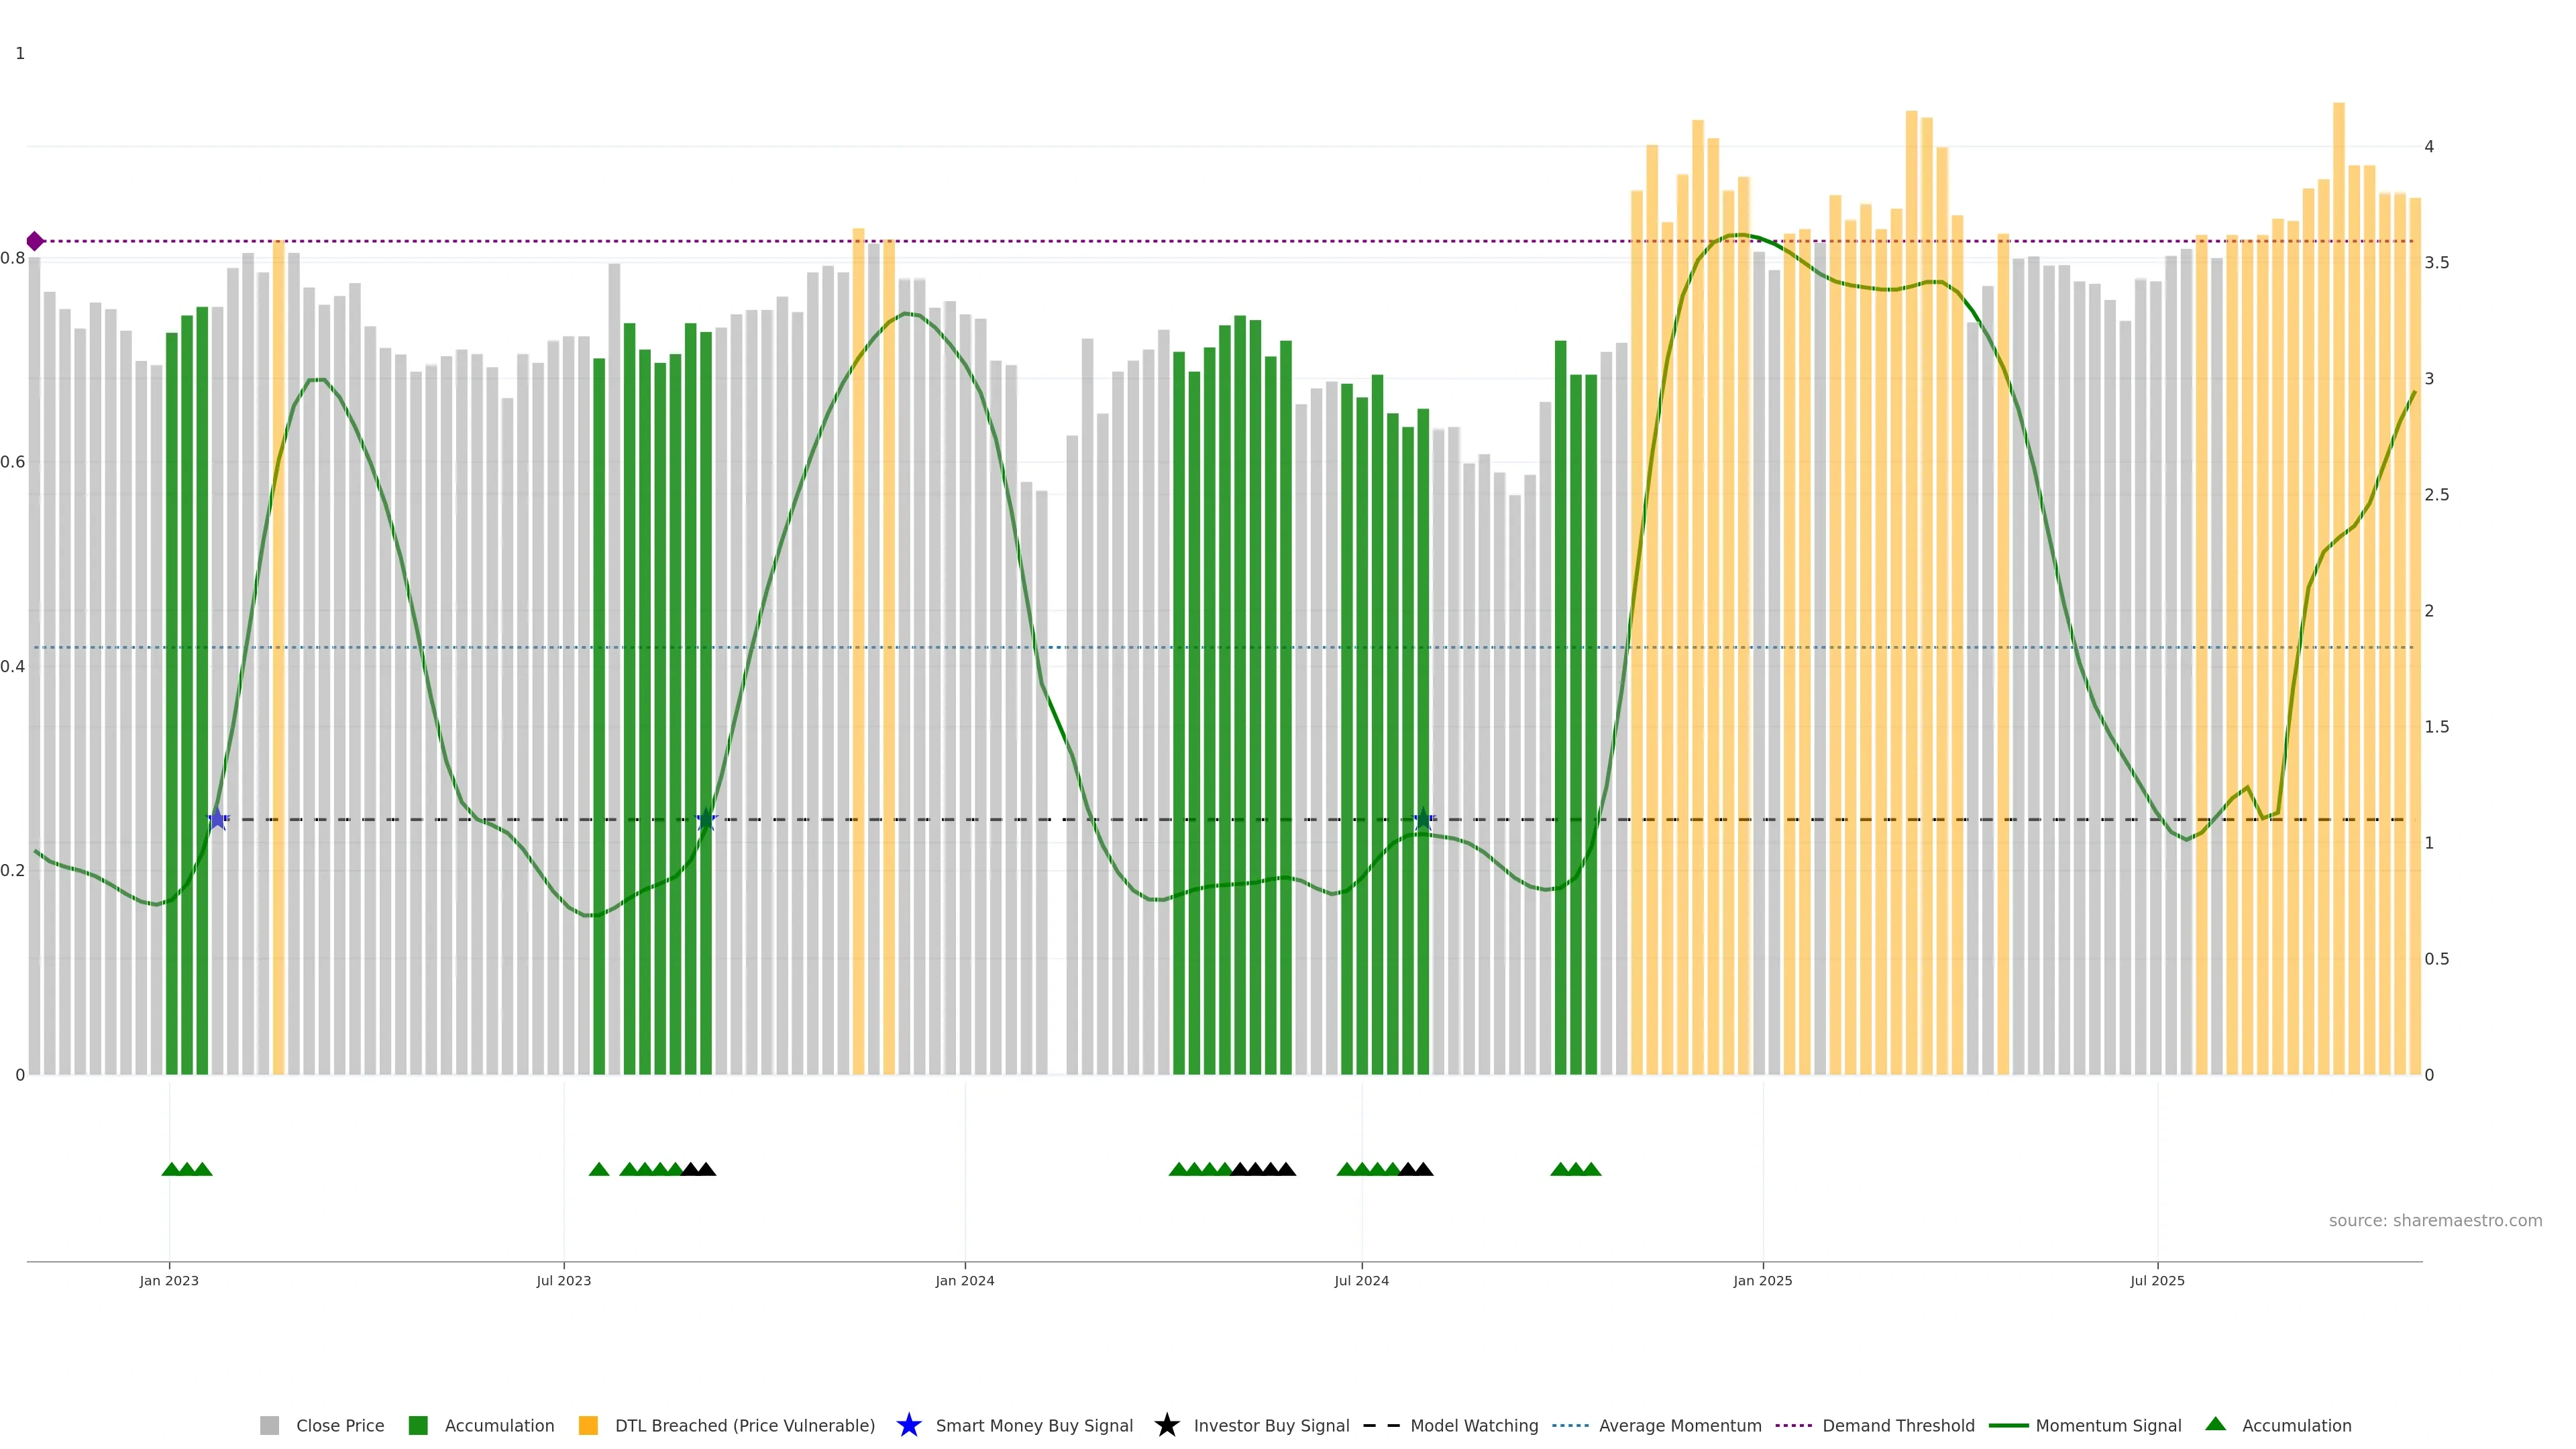Image resolution: width=2576 pixels, height=1449 pixels.
Task: Click the Jan 2024 axis label
Action: (964, 1280)
